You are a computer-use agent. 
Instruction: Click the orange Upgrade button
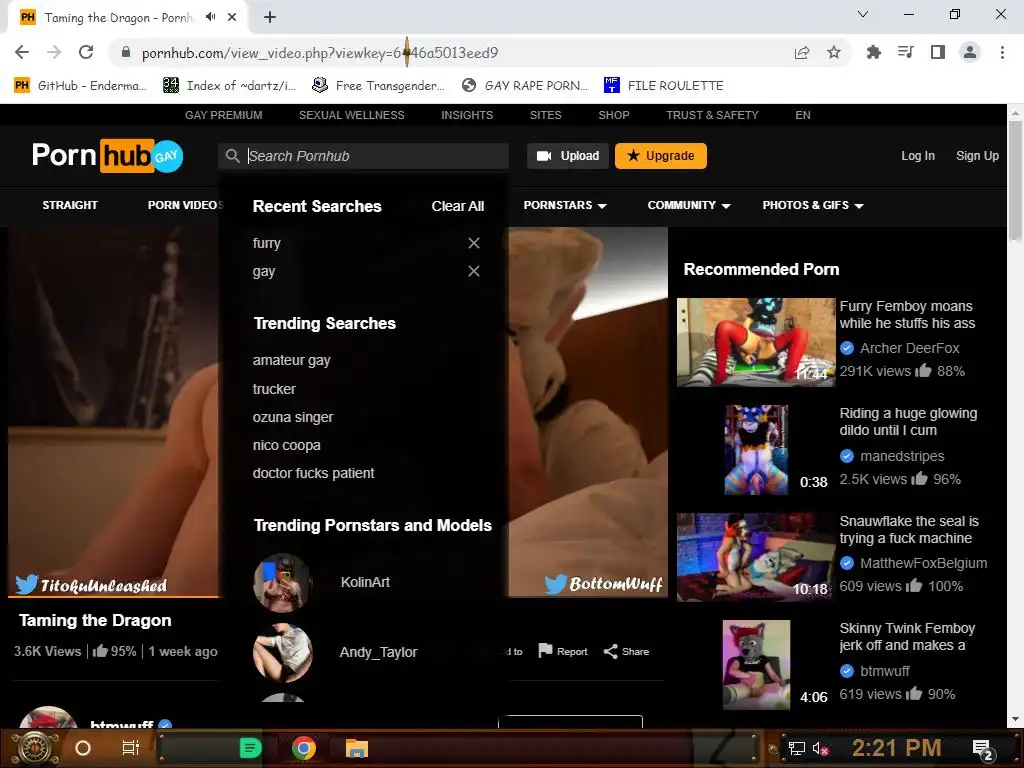point(661,156)
